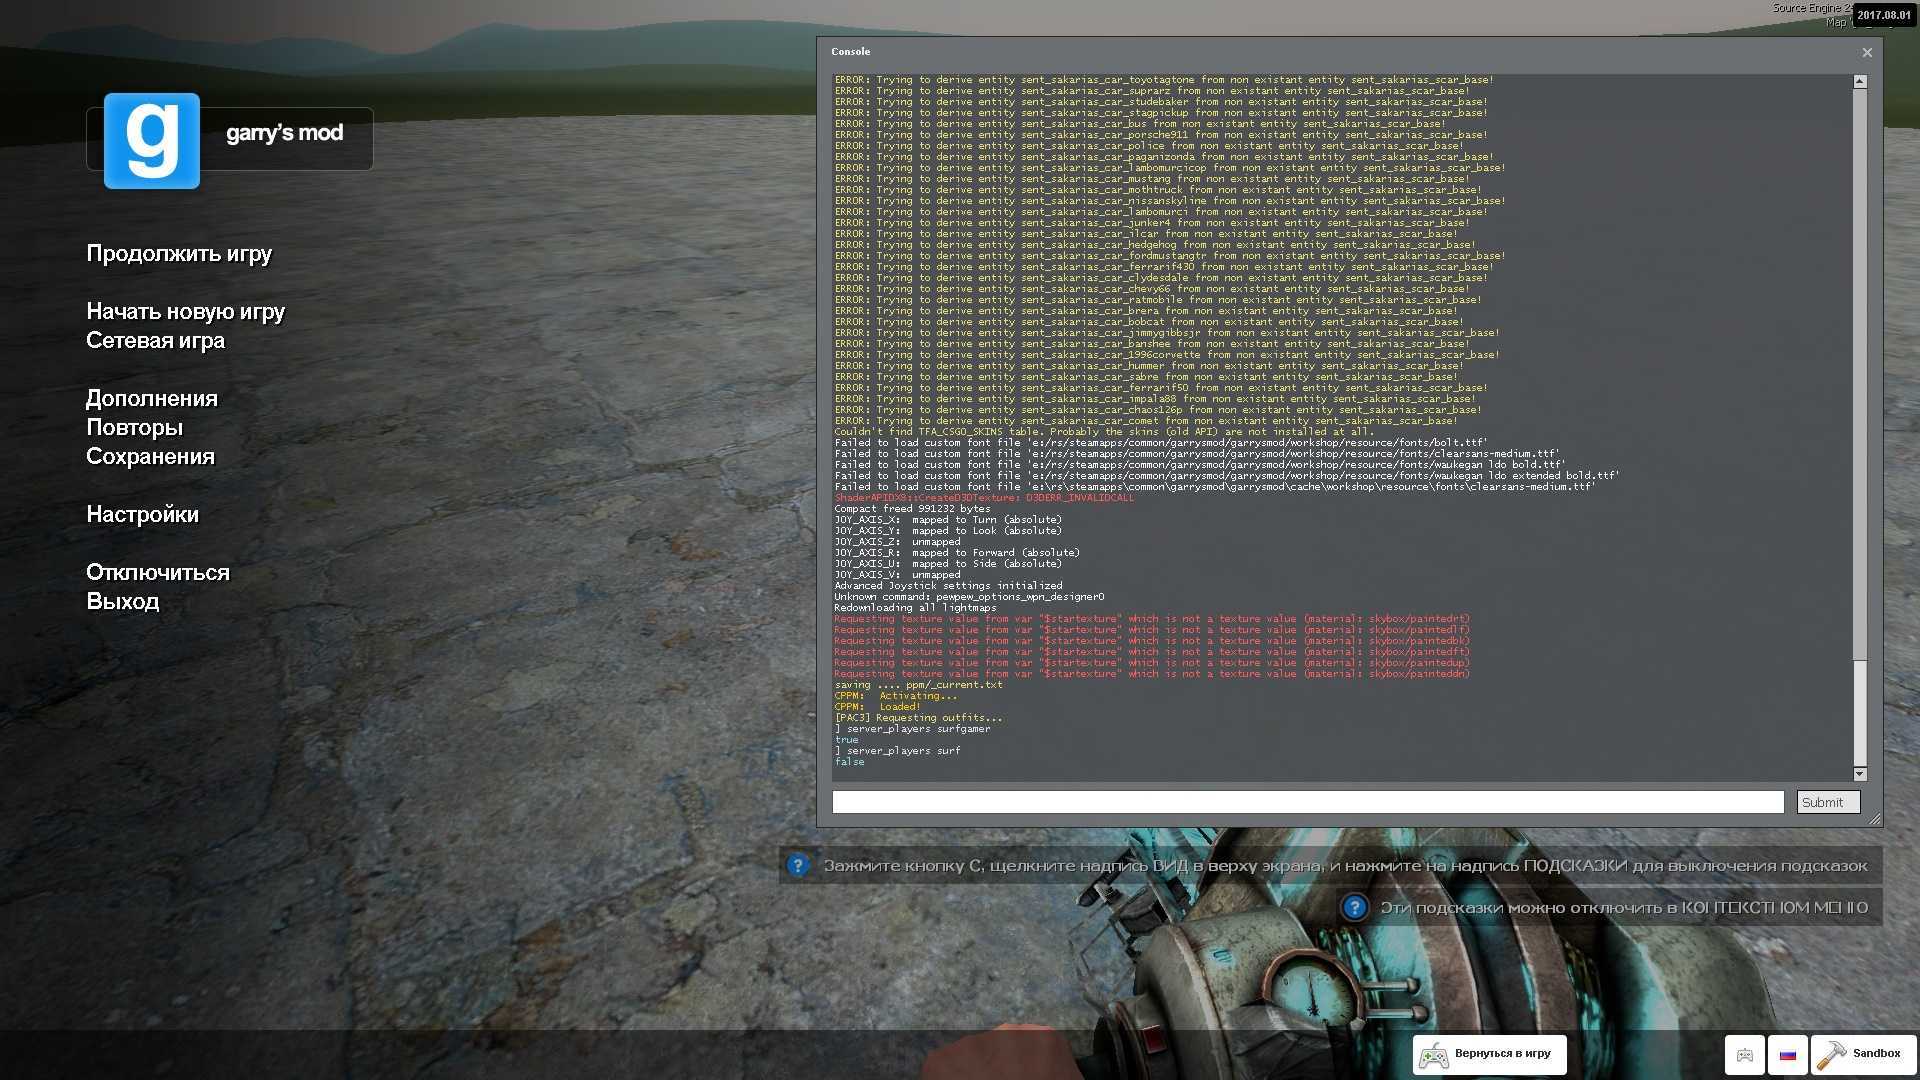Choose Отключиться to disconnect
This screenshot has width=1920, height=1080.
pos(158,573)
